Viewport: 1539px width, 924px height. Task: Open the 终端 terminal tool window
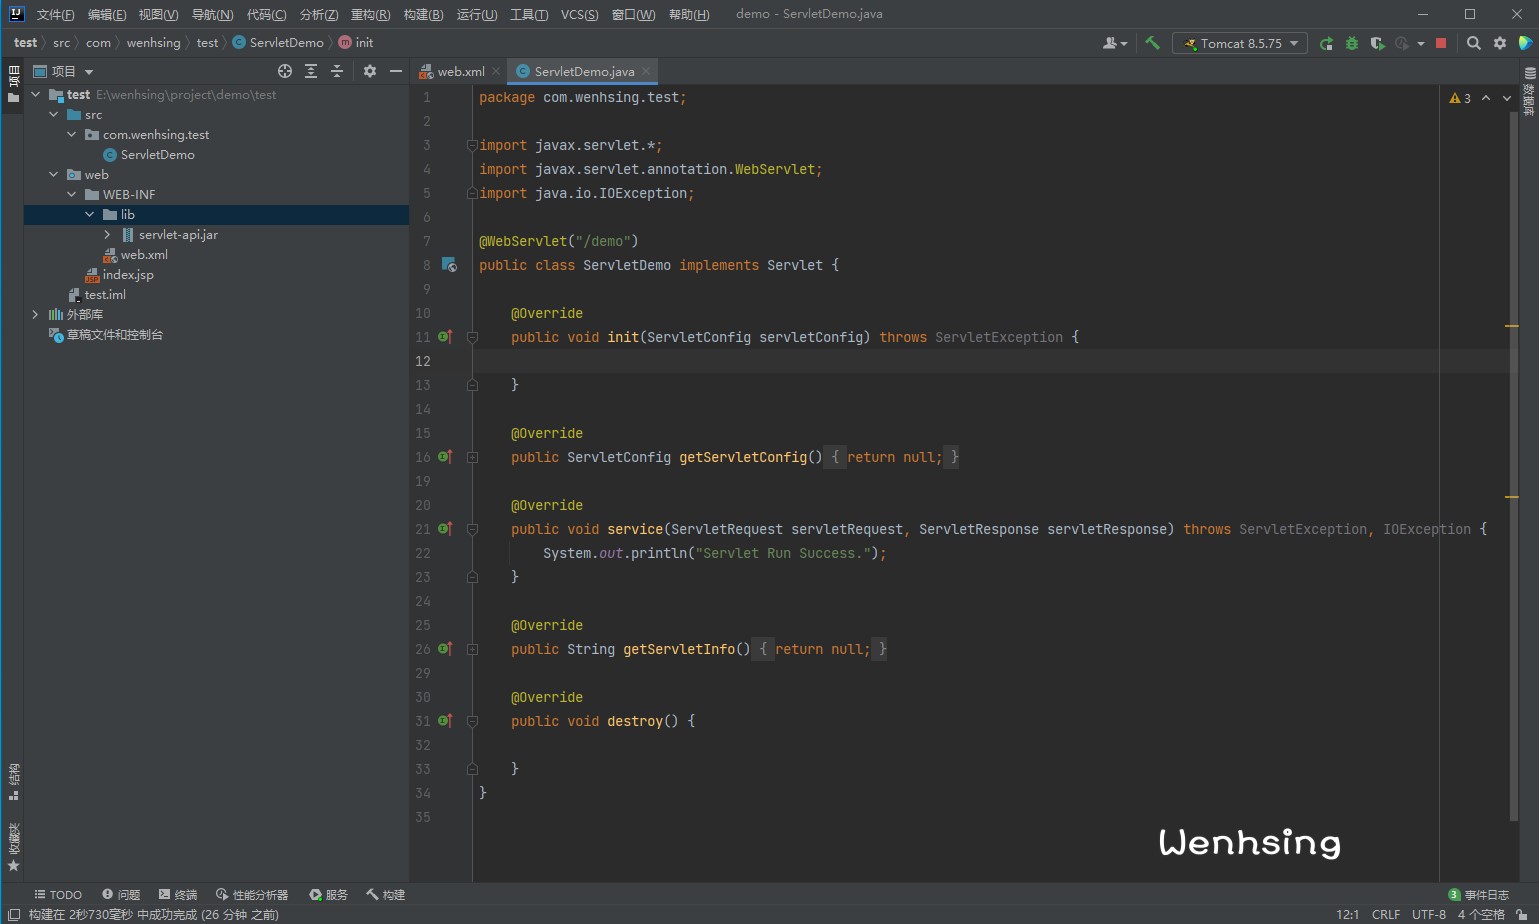pyautogui.click(x=178, y=895)
